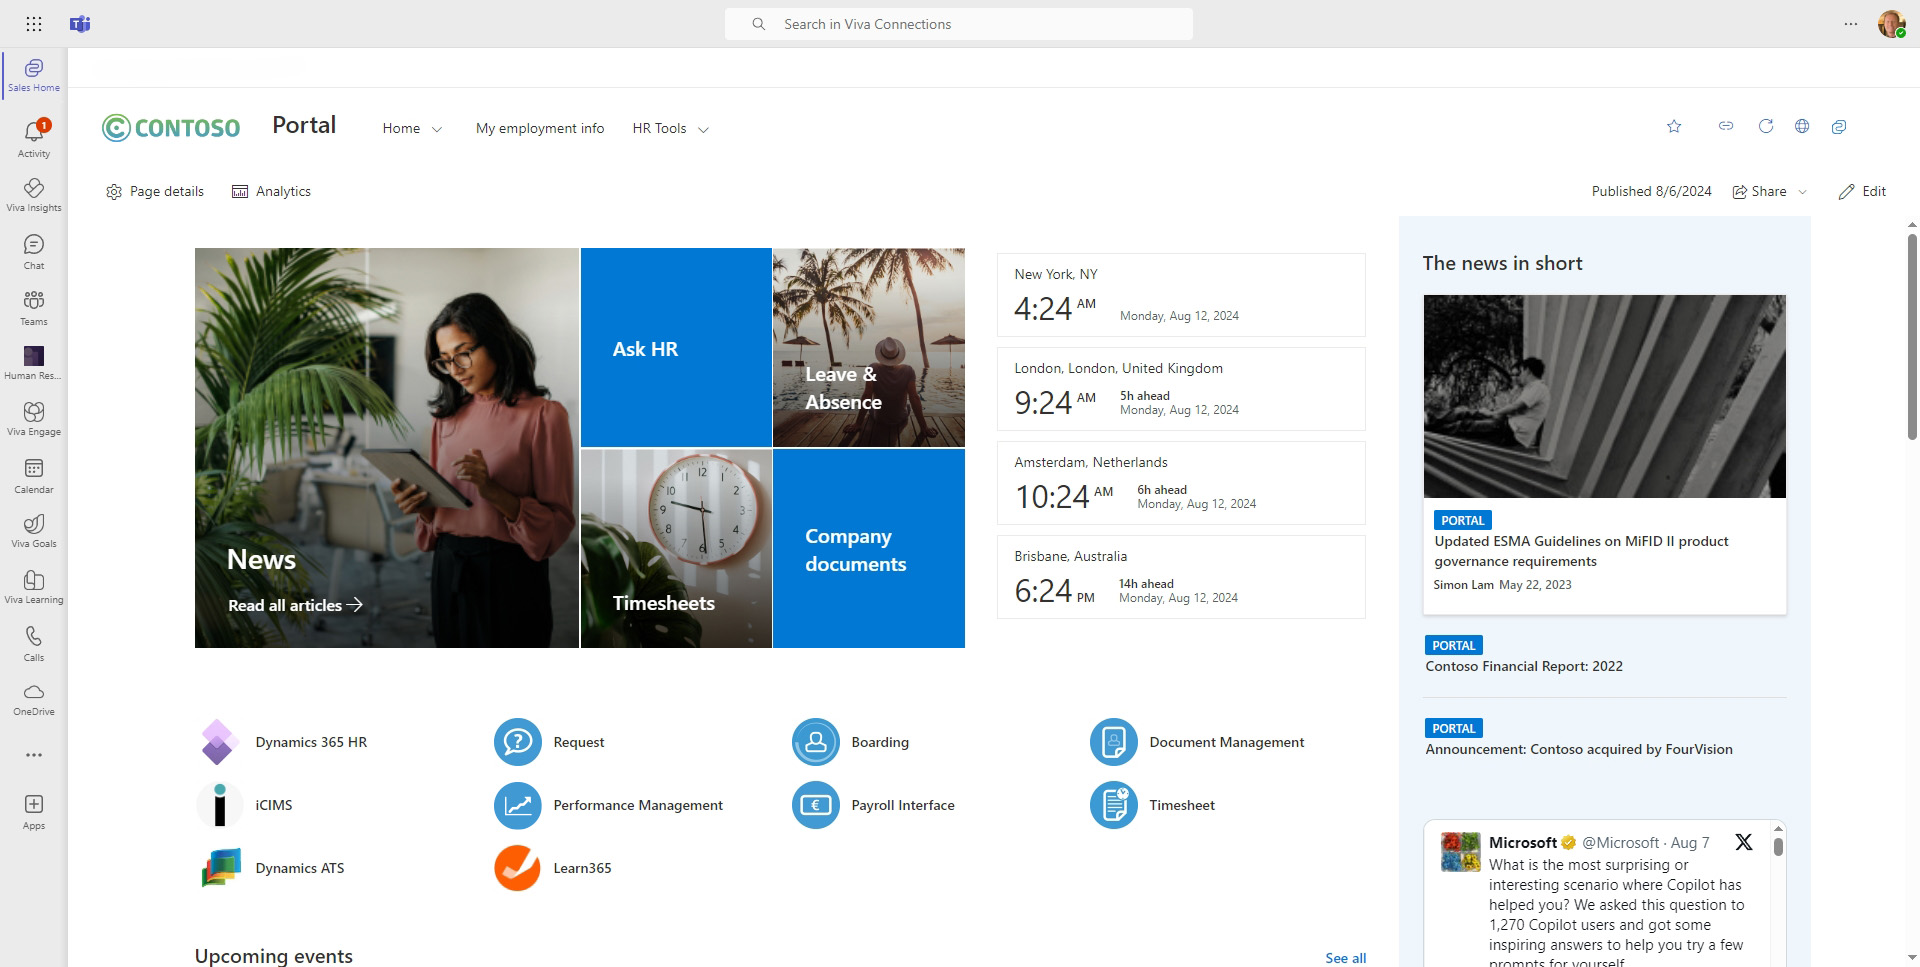Reload the page with refresh icon

(x=1766, y=126)
